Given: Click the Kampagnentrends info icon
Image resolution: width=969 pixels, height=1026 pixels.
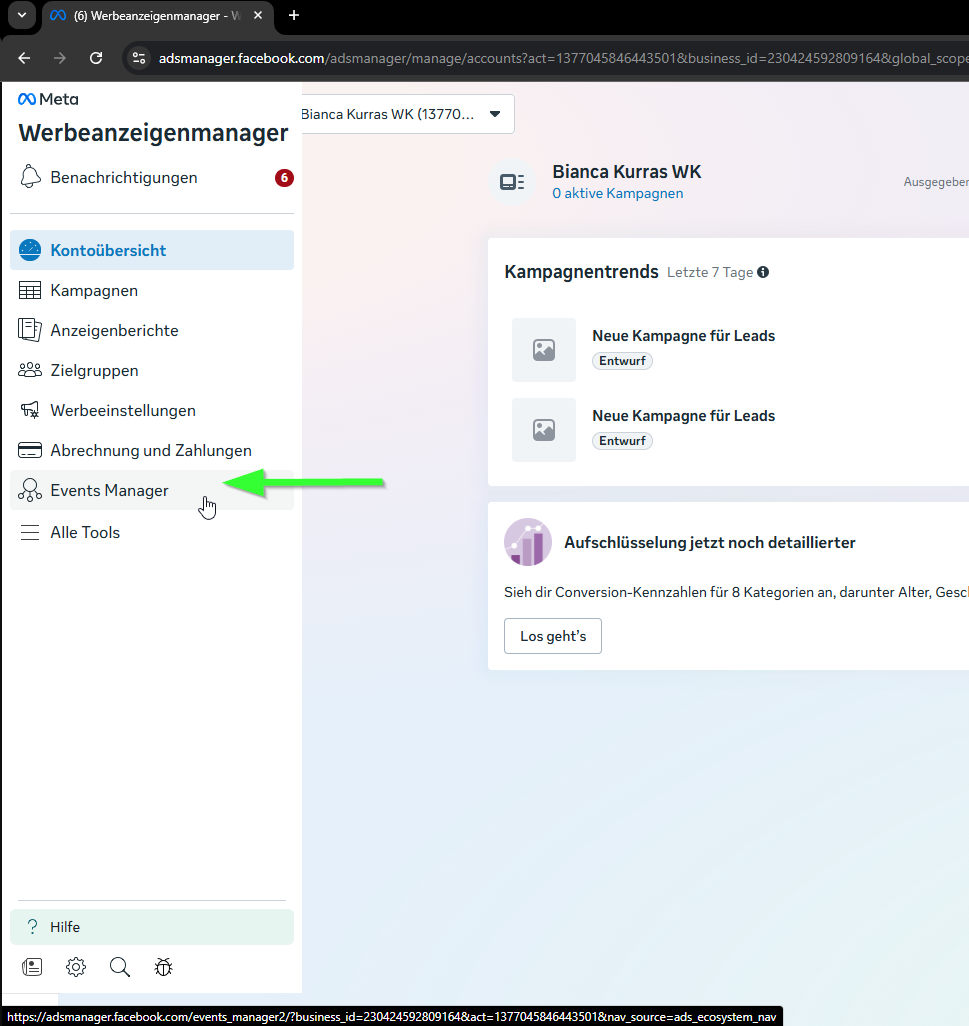Looking at the screenshot, I should pyautogui.click(x=763, y=272).
